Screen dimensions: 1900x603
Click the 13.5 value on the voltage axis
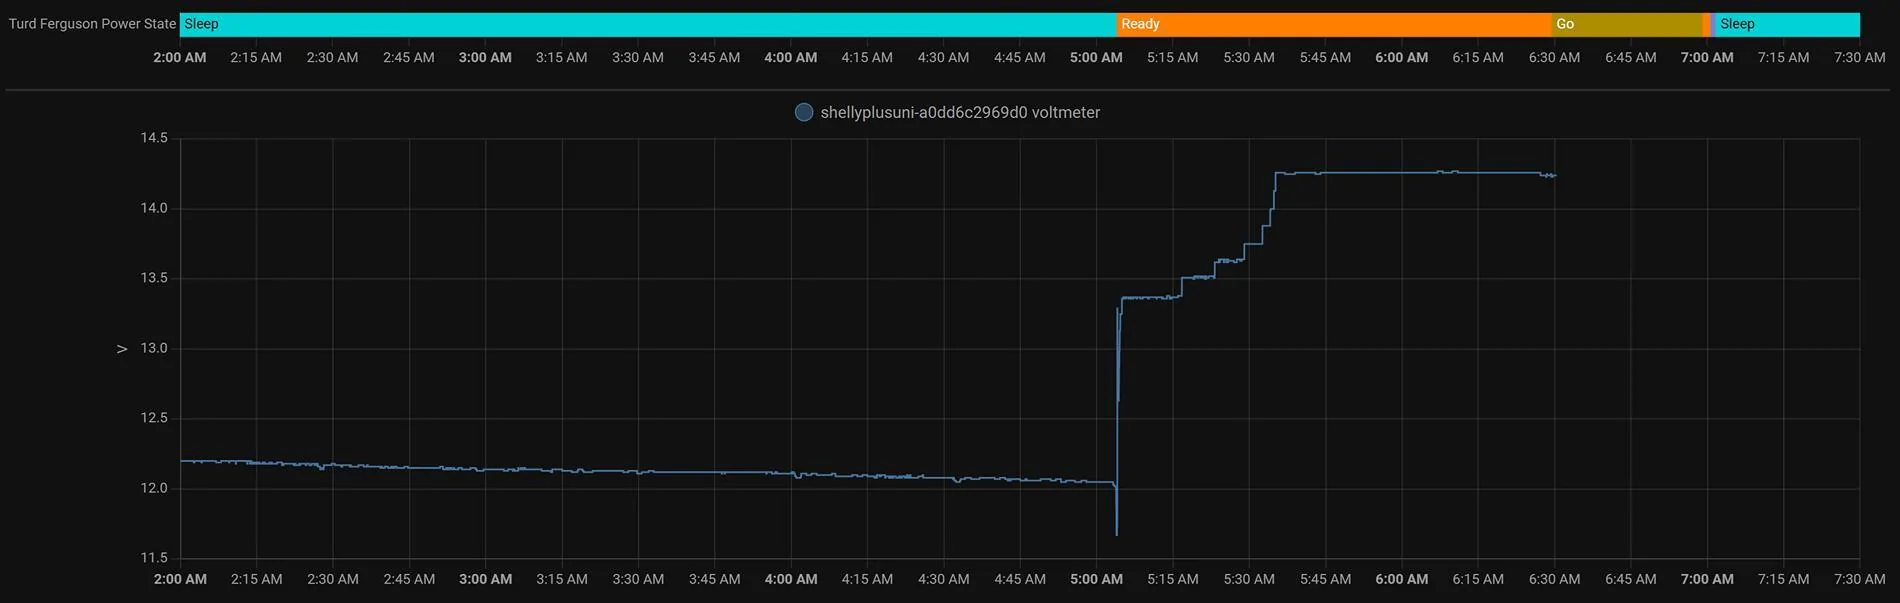(154, 278)
